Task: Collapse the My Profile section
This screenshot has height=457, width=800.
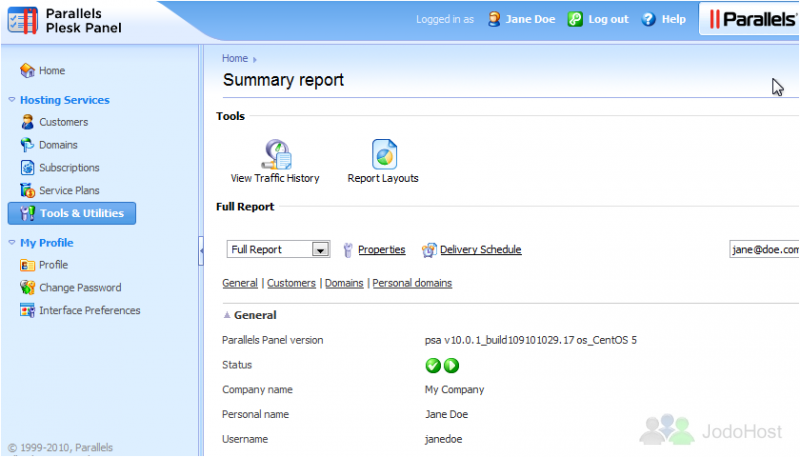Action: [12, 243]
